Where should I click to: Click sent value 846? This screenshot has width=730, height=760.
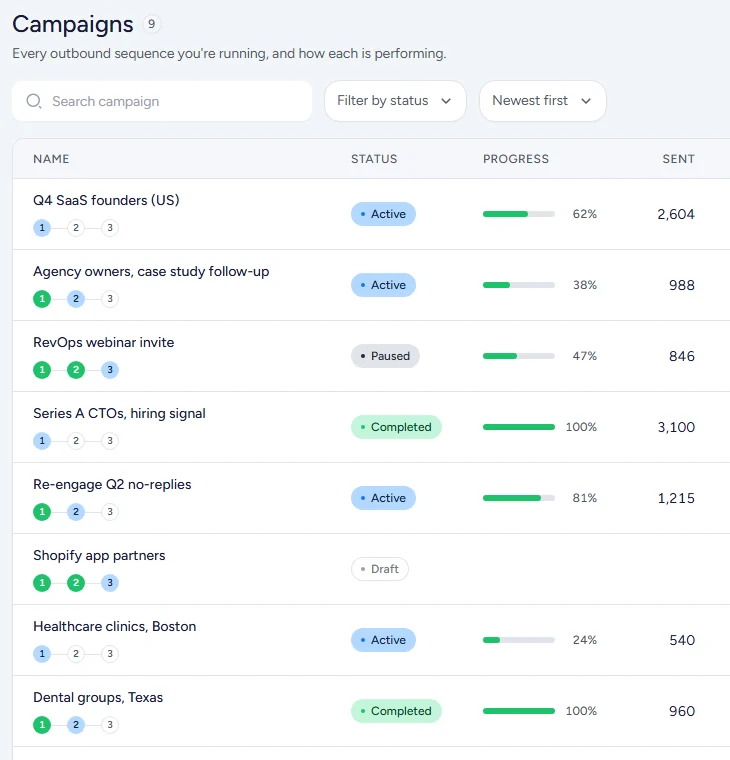pyautogui.click(x=682, y=356)
